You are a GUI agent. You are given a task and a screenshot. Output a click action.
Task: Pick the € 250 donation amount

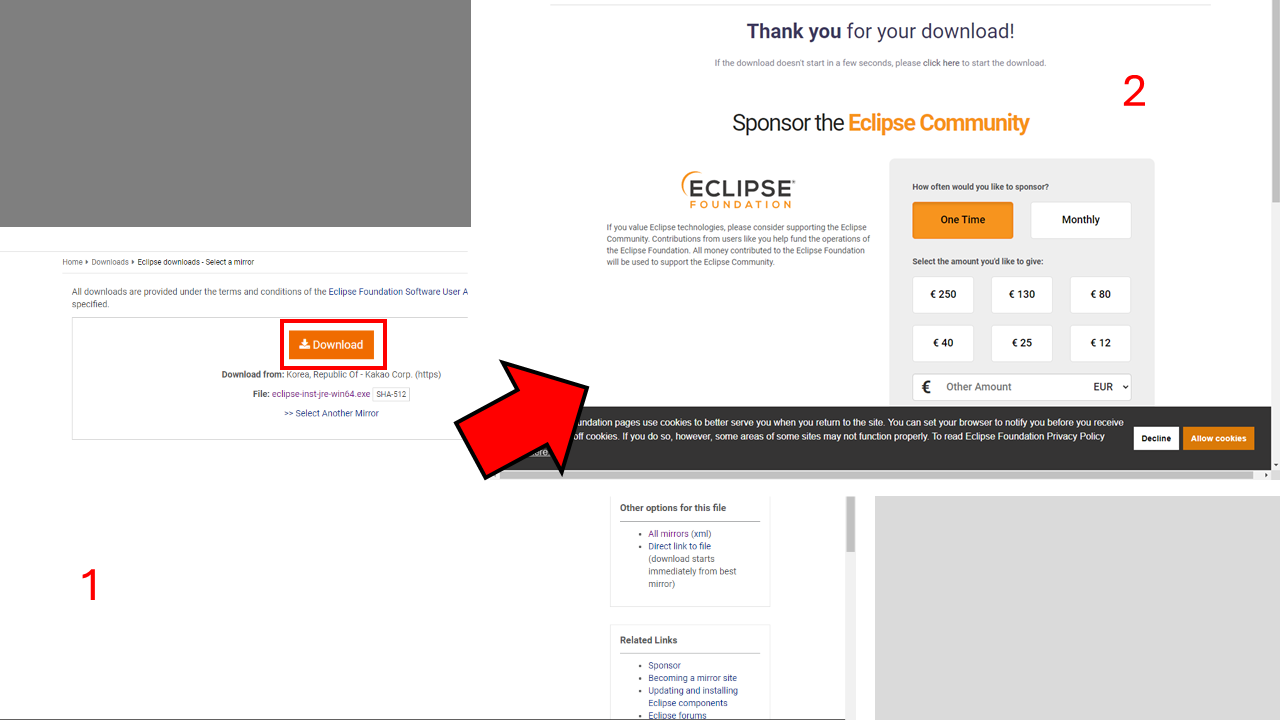click(x=943, y=294)
